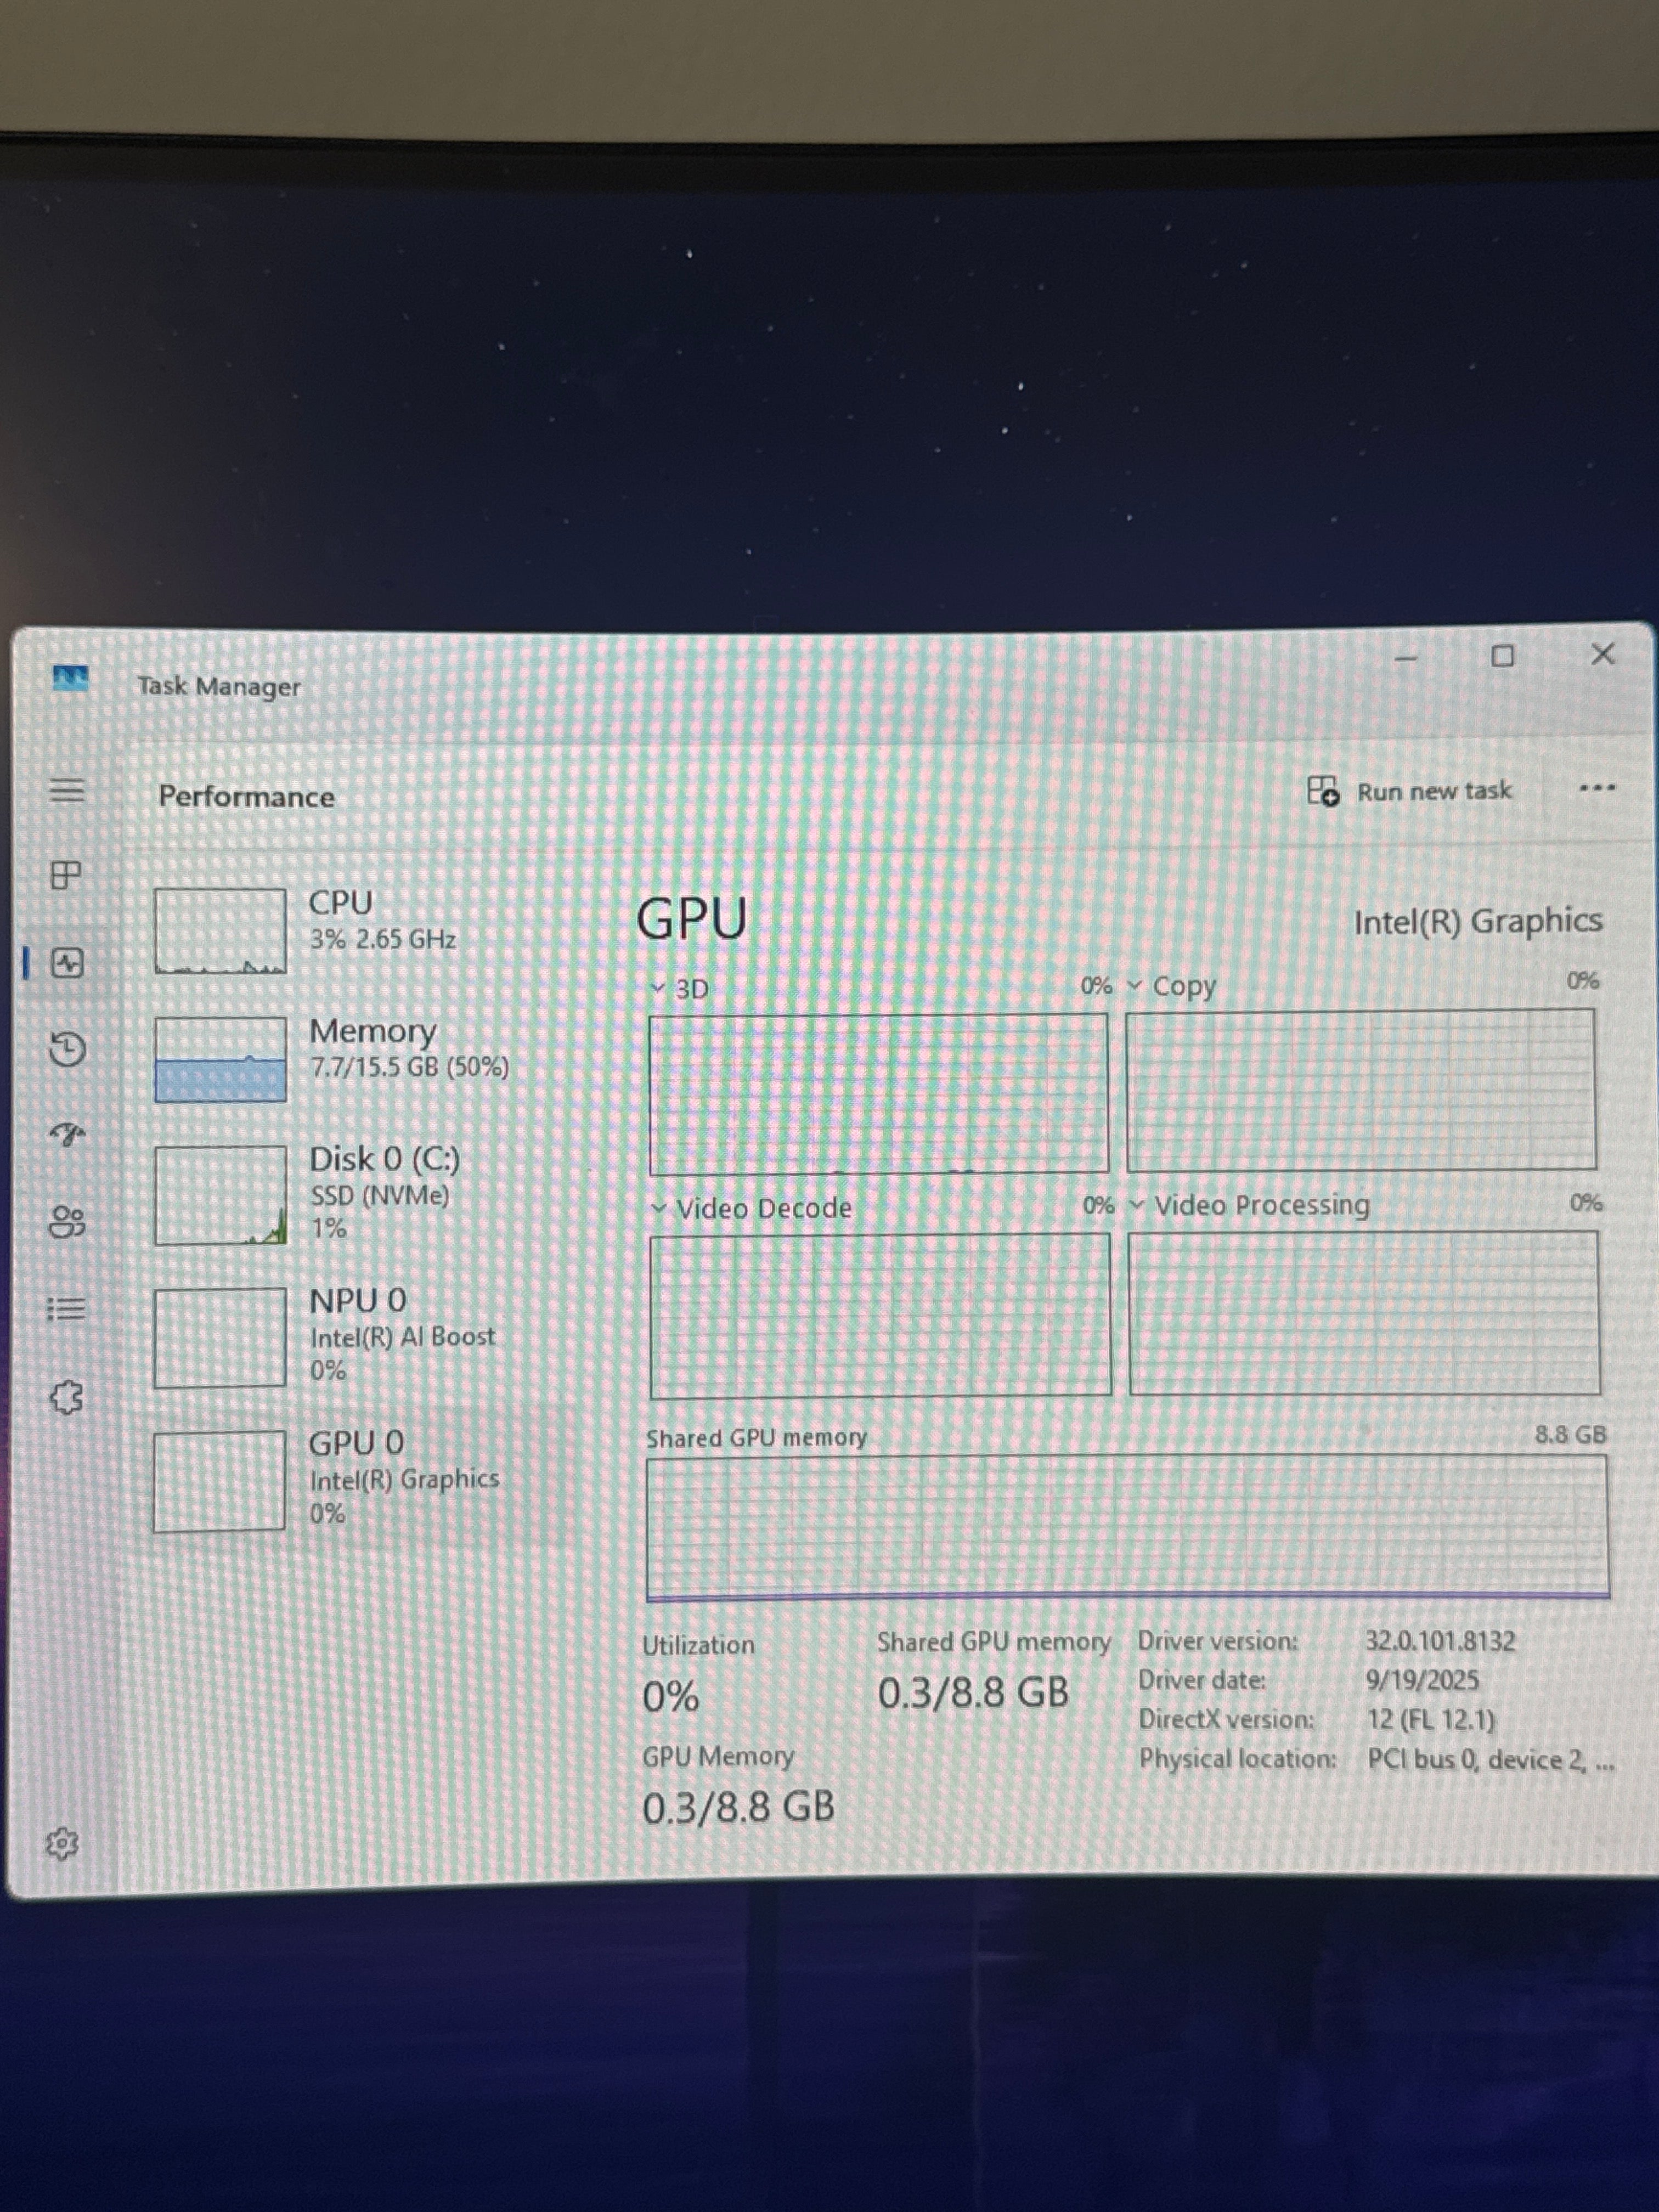The image size is (1659, 2212).
Task: Click the CPU mini usage graph
Action: [220, 930]
